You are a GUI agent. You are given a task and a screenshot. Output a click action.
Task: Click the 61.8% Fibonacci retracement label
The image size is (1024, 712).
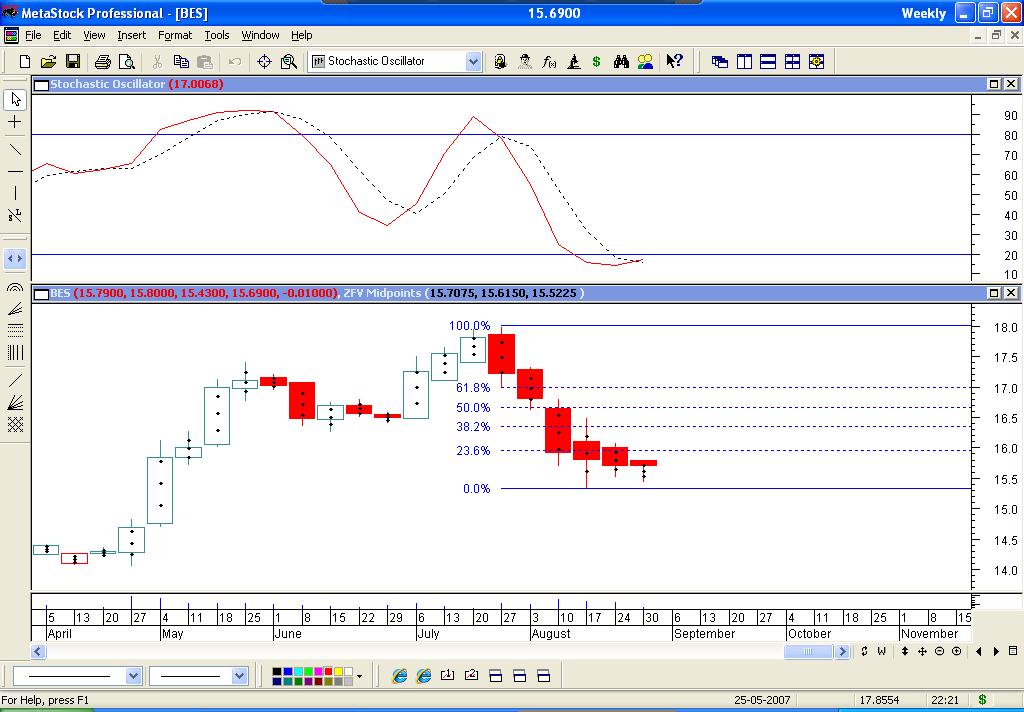click(473, 388)
